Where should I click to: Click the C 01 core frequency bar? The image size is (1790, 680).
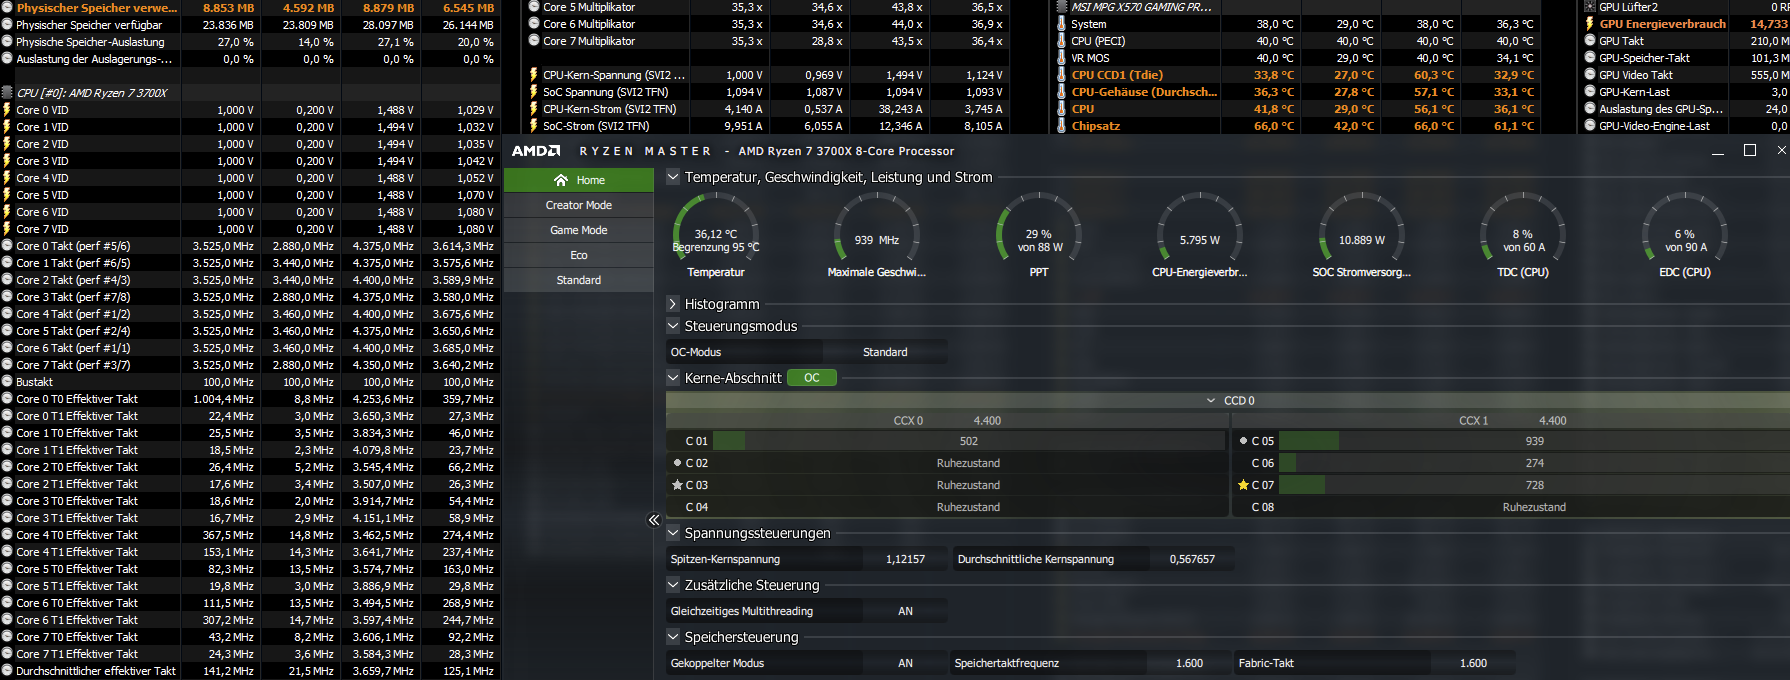[x=968, y=441]
